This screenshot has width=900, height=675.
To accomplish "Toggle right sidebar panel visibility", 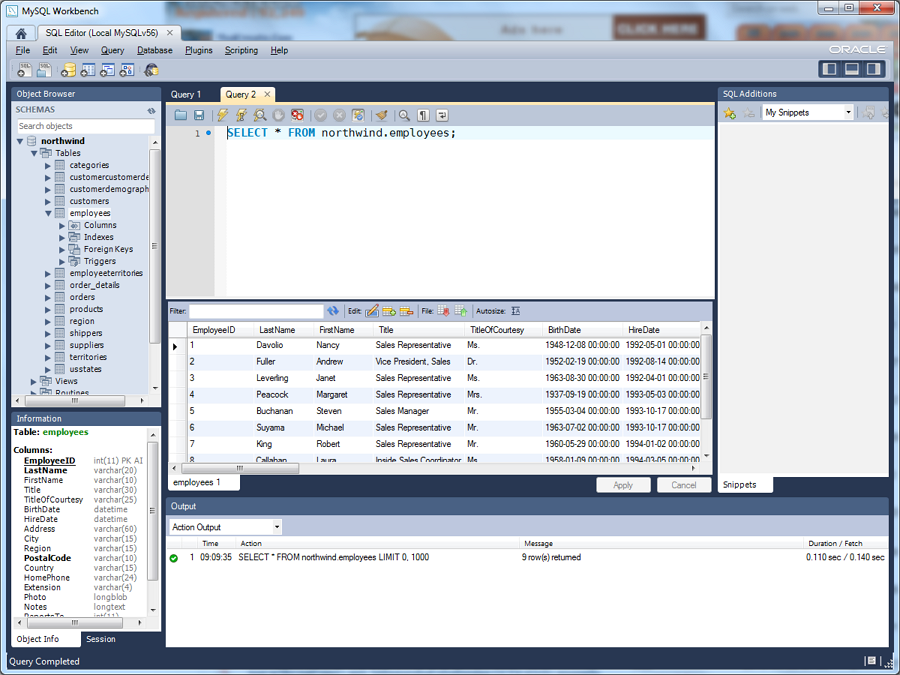I will point(874,69).
